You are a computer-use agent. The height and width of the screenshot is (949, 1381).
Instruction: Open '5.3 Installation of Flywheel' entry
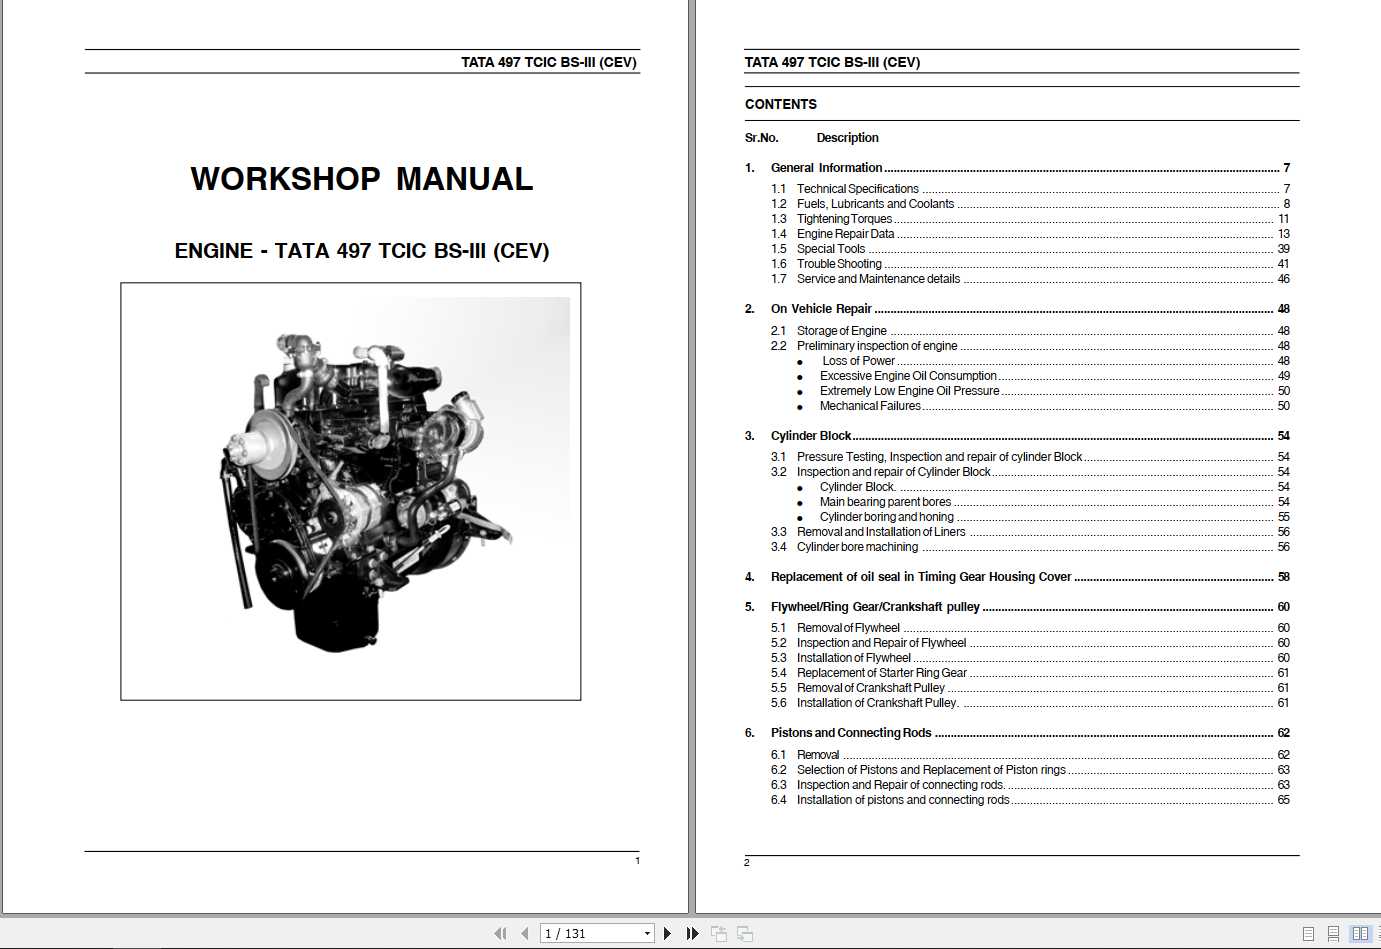[1030, 658]
